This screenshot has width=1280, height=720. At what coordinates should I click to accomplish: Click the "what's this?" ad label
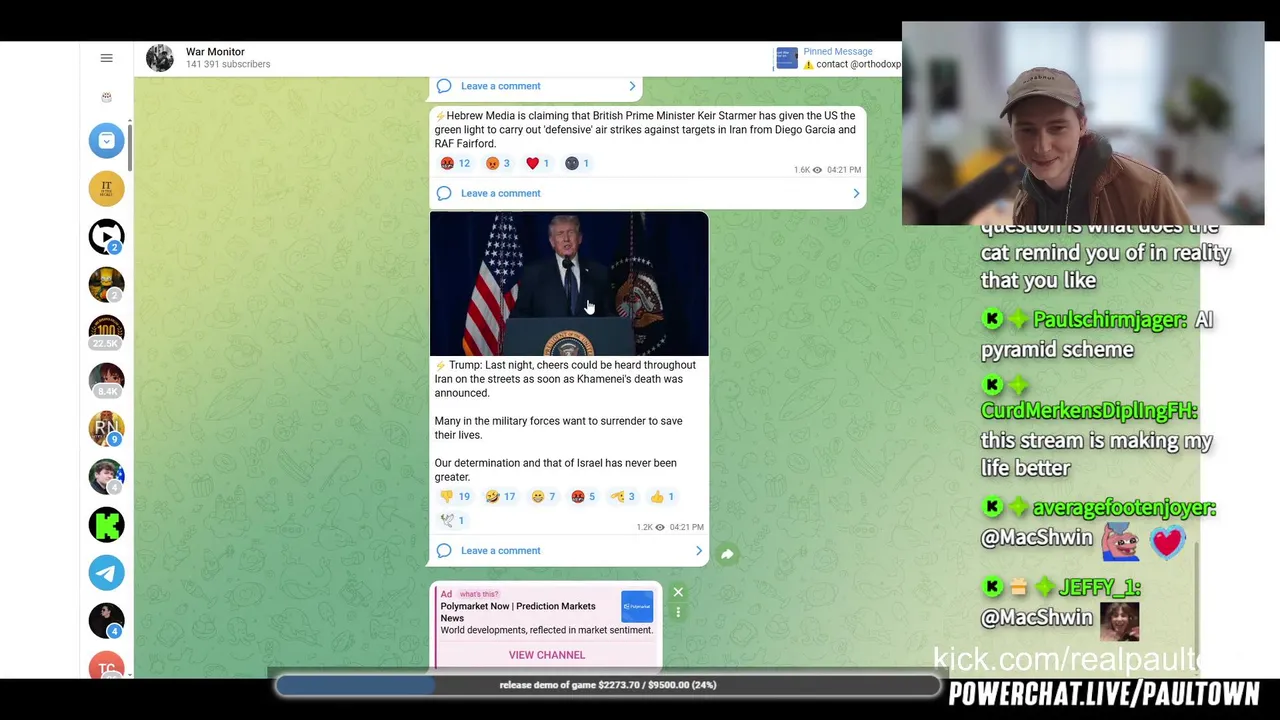point(478,594)
